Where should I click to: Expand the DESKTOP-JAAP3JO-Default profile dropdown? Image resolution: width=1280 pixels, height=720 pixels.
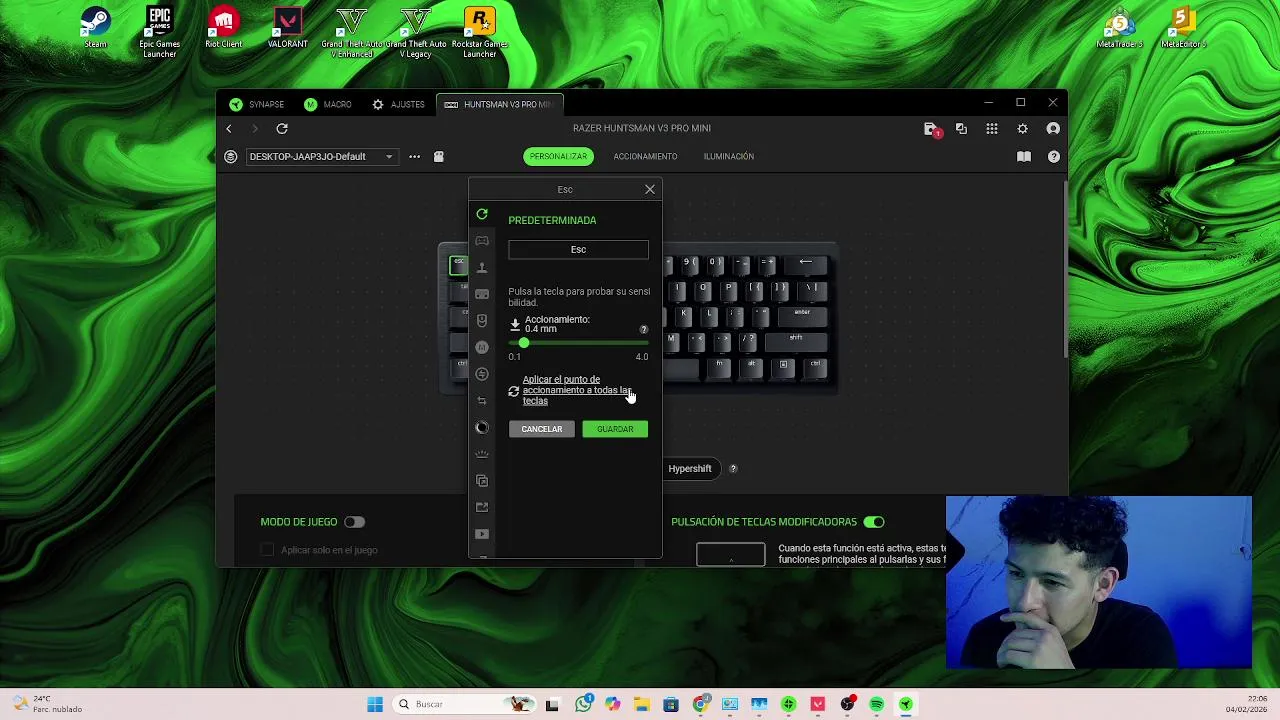coord(321,156)
